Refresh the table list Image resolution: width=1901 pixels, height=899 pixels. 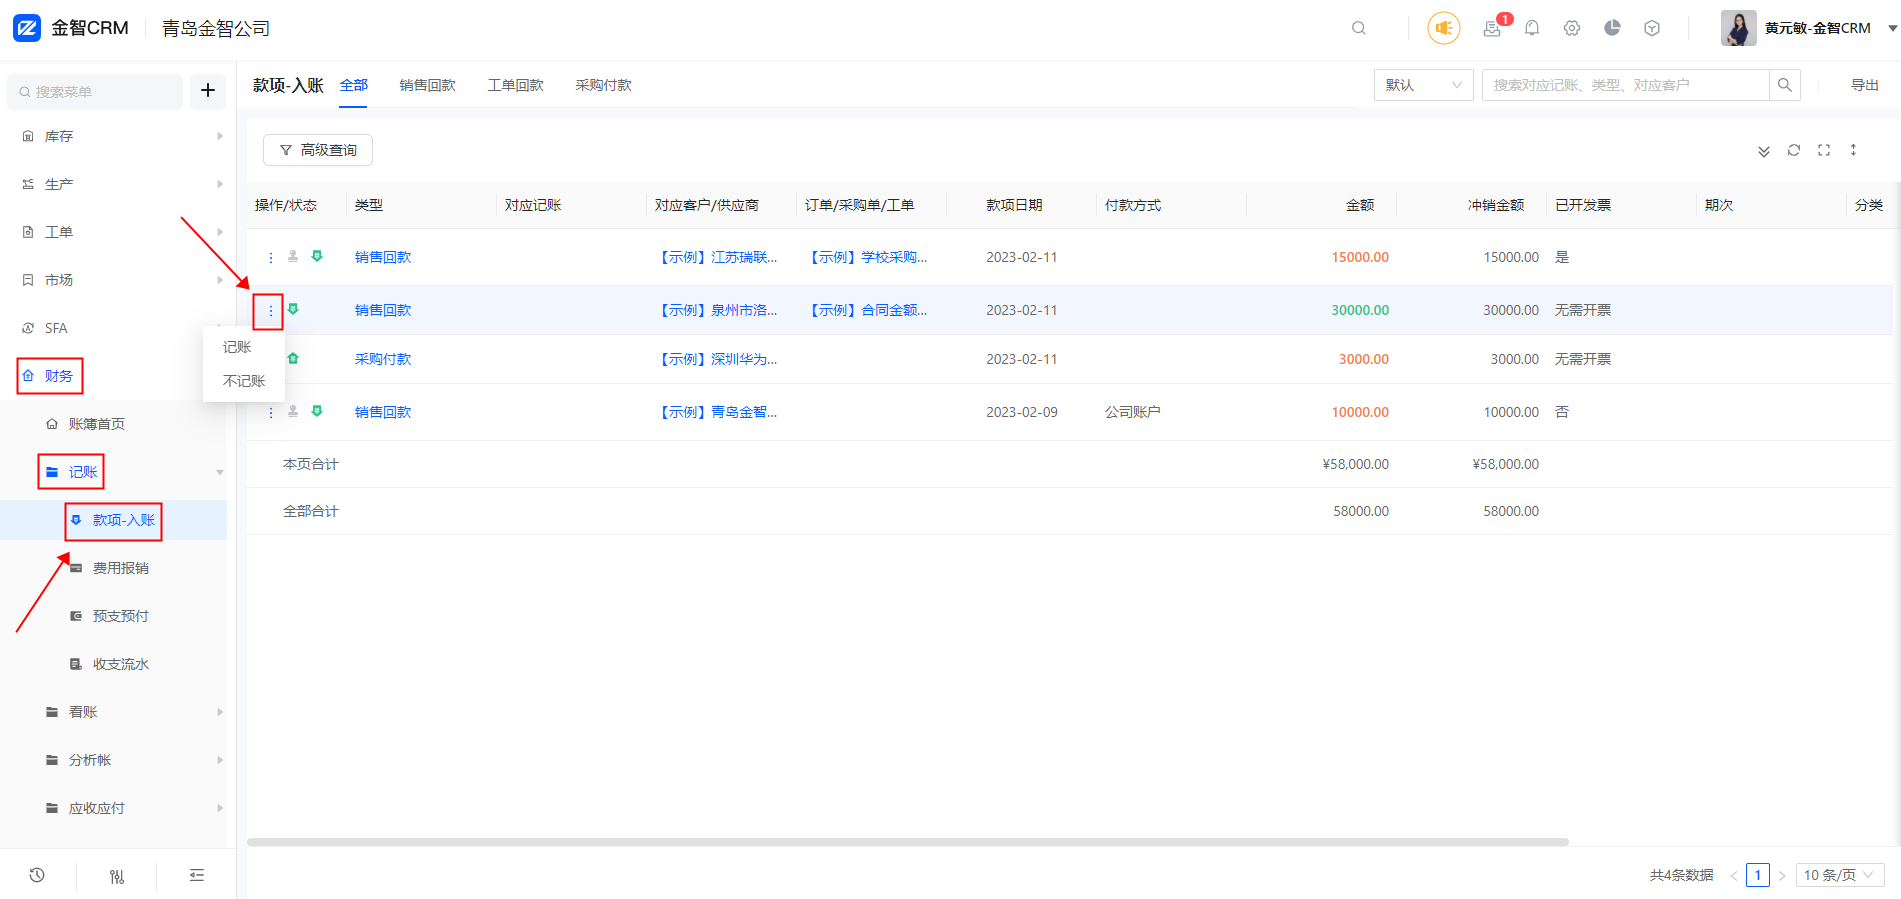point(1794,150)
